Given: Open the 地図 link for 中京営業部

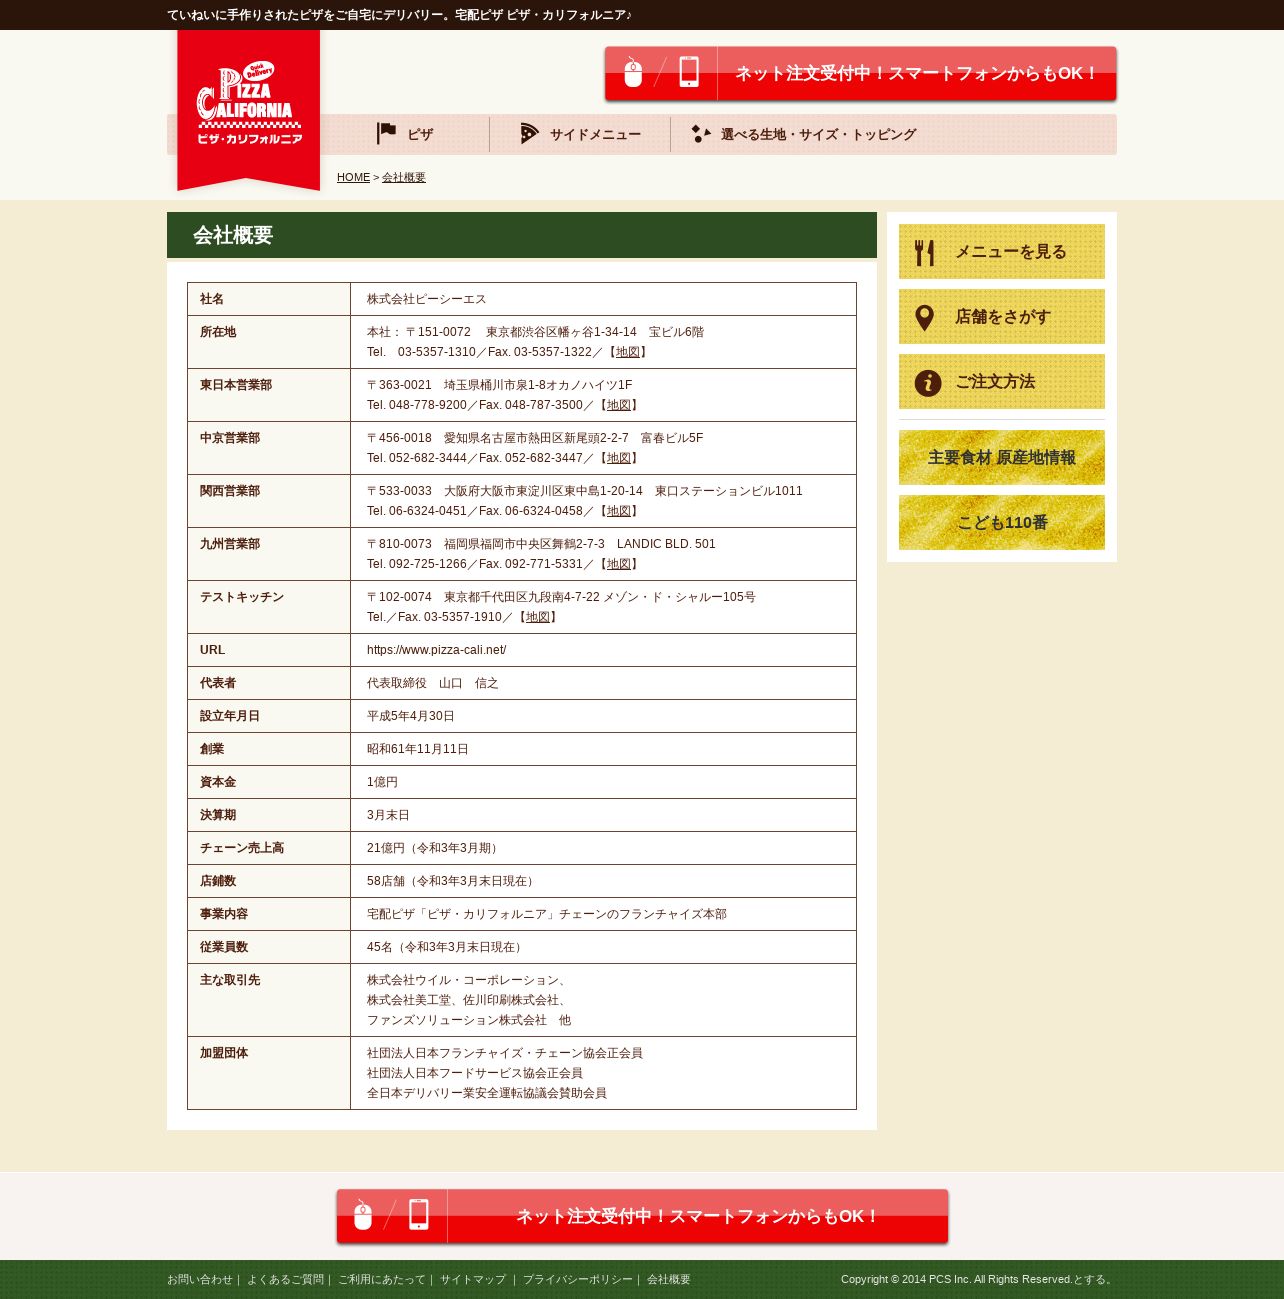Looking at the screenshot, I should coord(618,458).
